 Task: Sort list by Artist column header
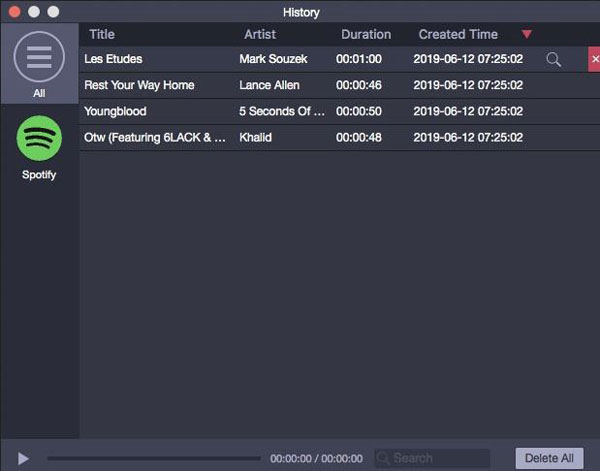coord(260,35)
